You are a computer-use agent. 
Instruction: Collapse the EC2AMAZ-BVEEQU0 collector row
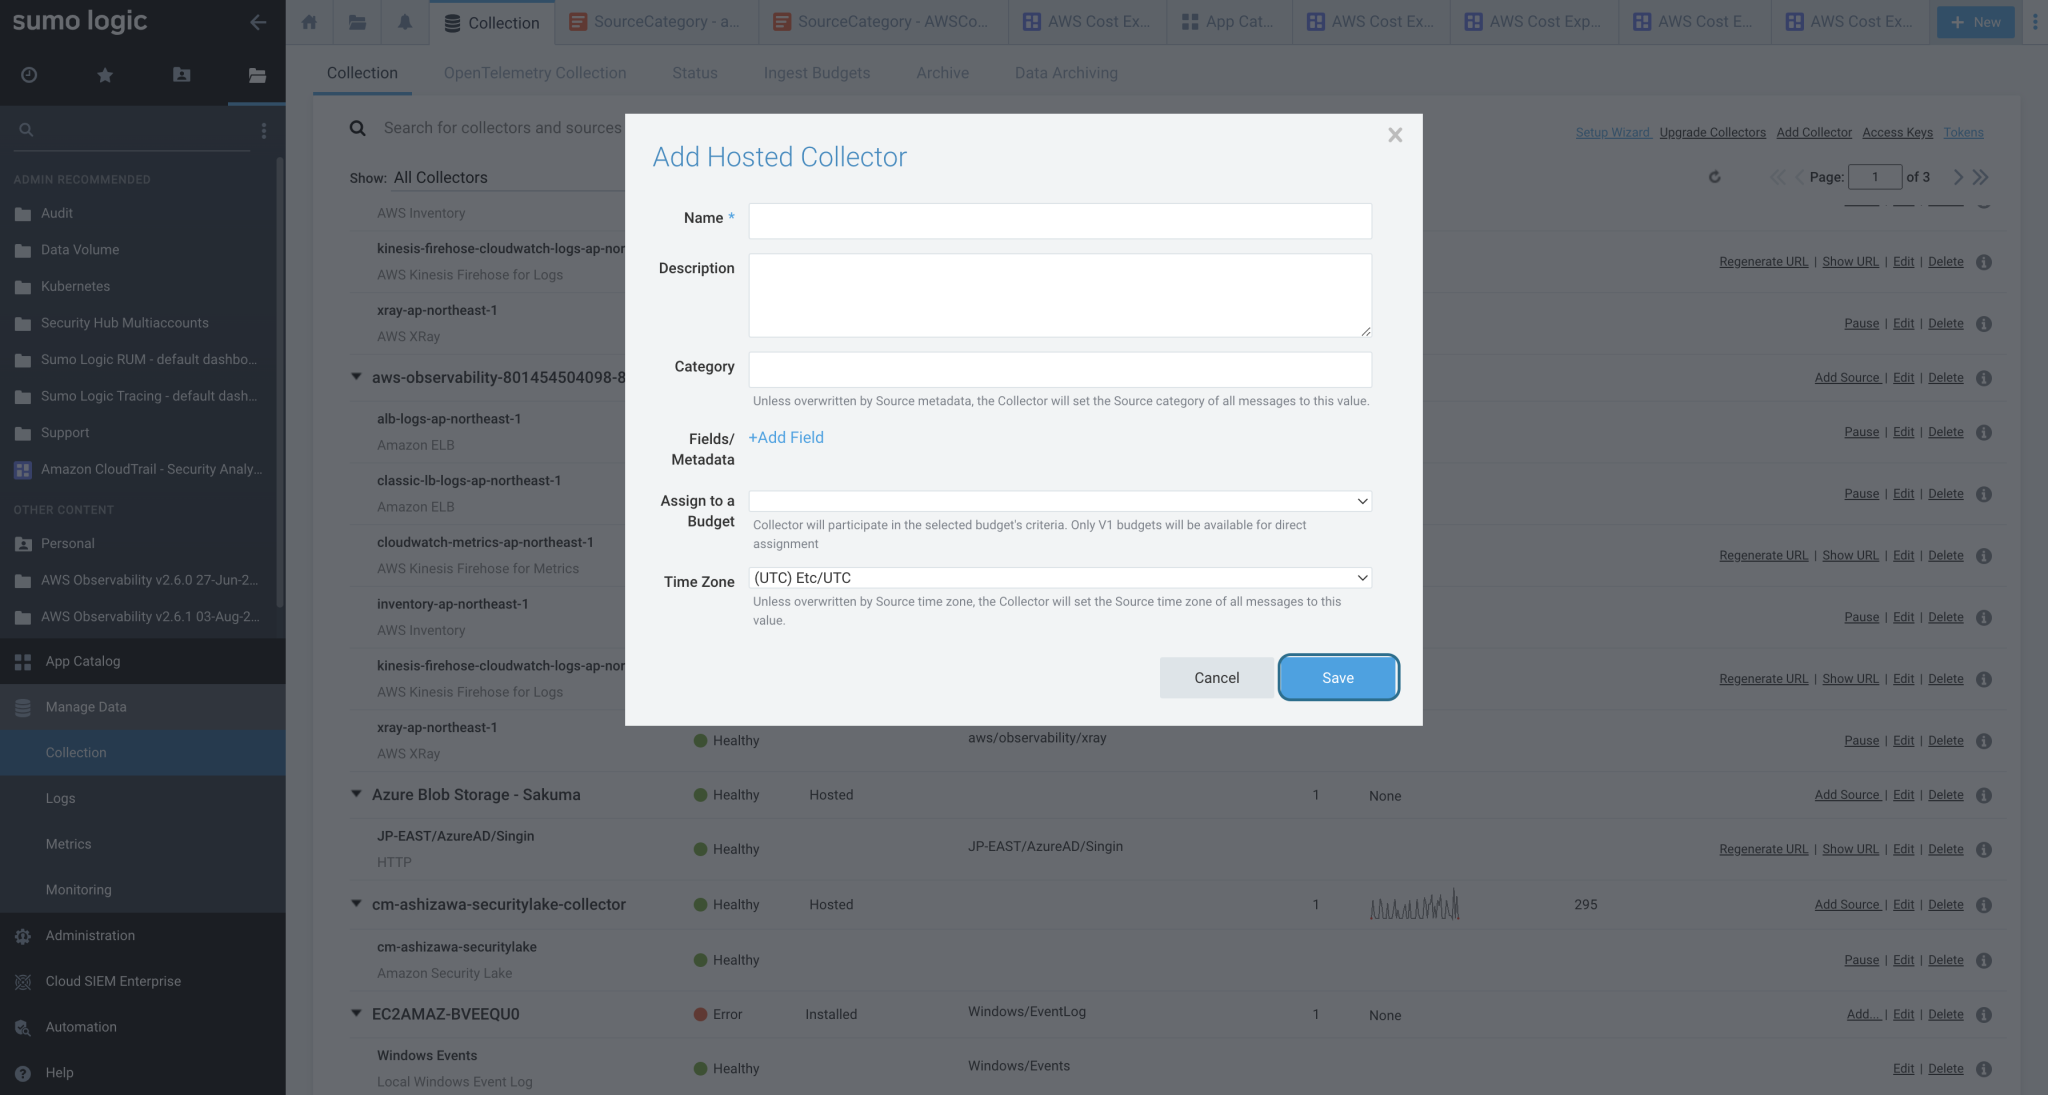pyautogui.click(x=357, y=1013)
